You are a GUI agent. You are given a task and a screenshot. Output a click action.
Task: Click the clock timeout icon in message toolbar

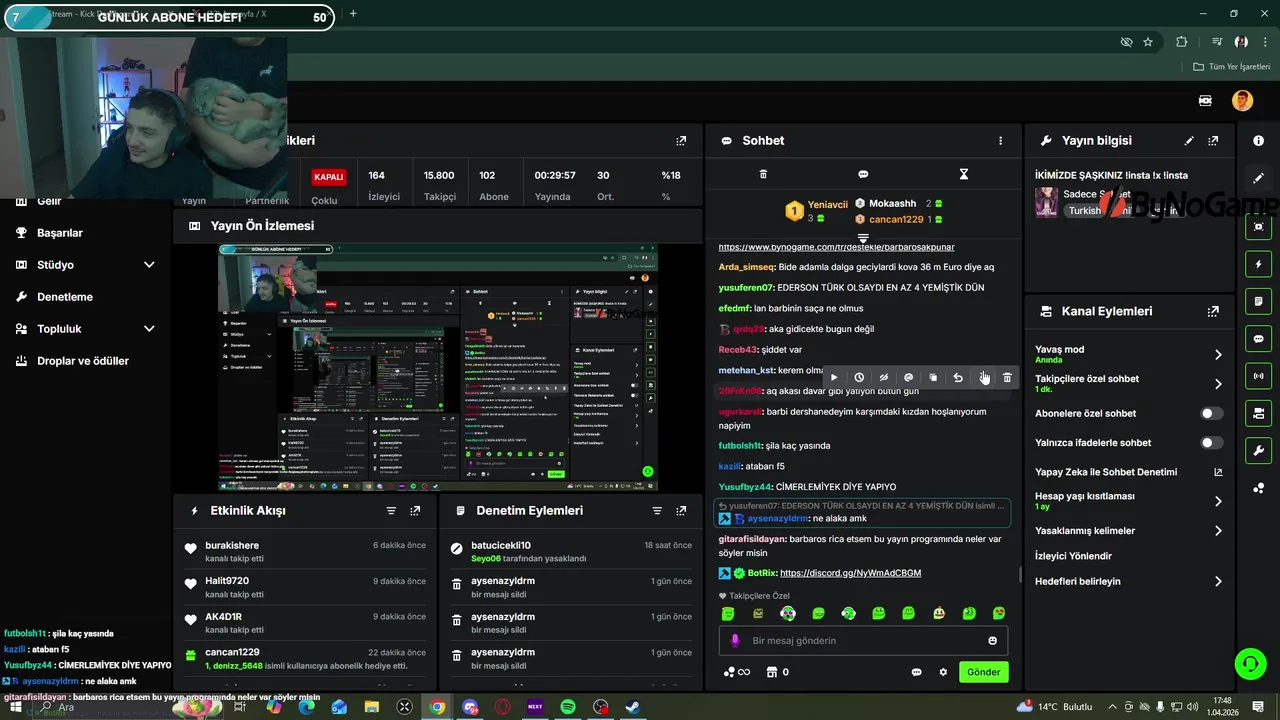(859, 377)
